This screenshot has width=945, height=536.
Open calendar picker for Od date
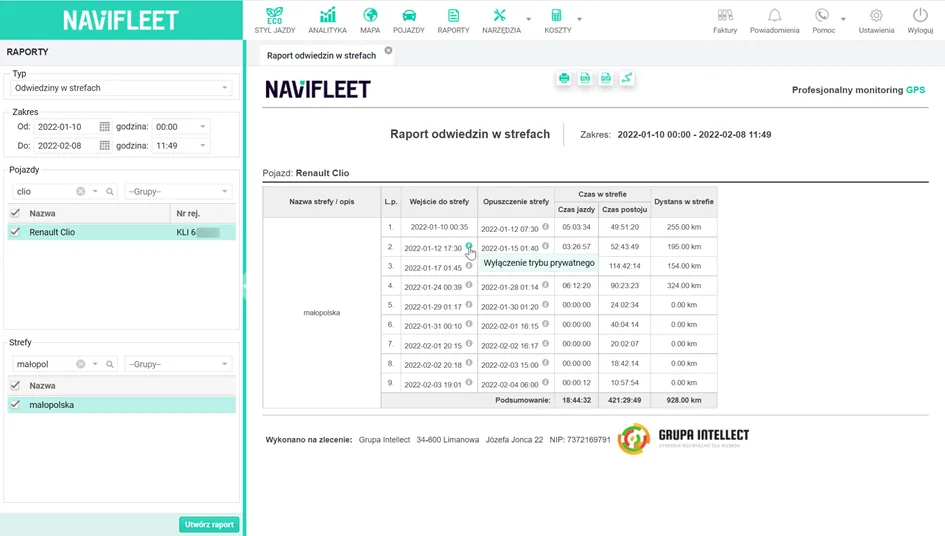click(104, 127)
